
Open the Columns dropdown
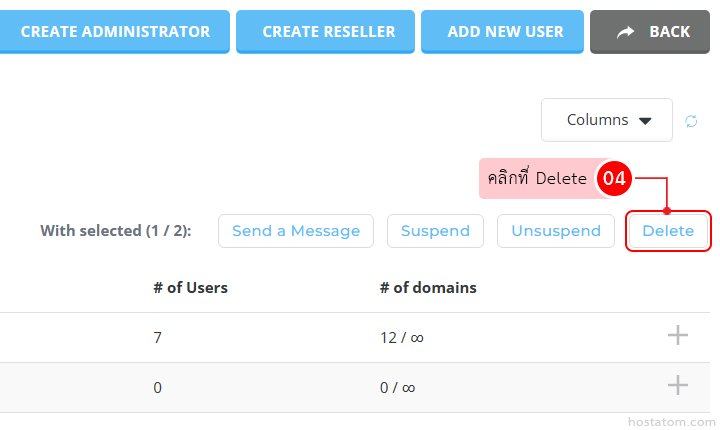click(607, 120)
